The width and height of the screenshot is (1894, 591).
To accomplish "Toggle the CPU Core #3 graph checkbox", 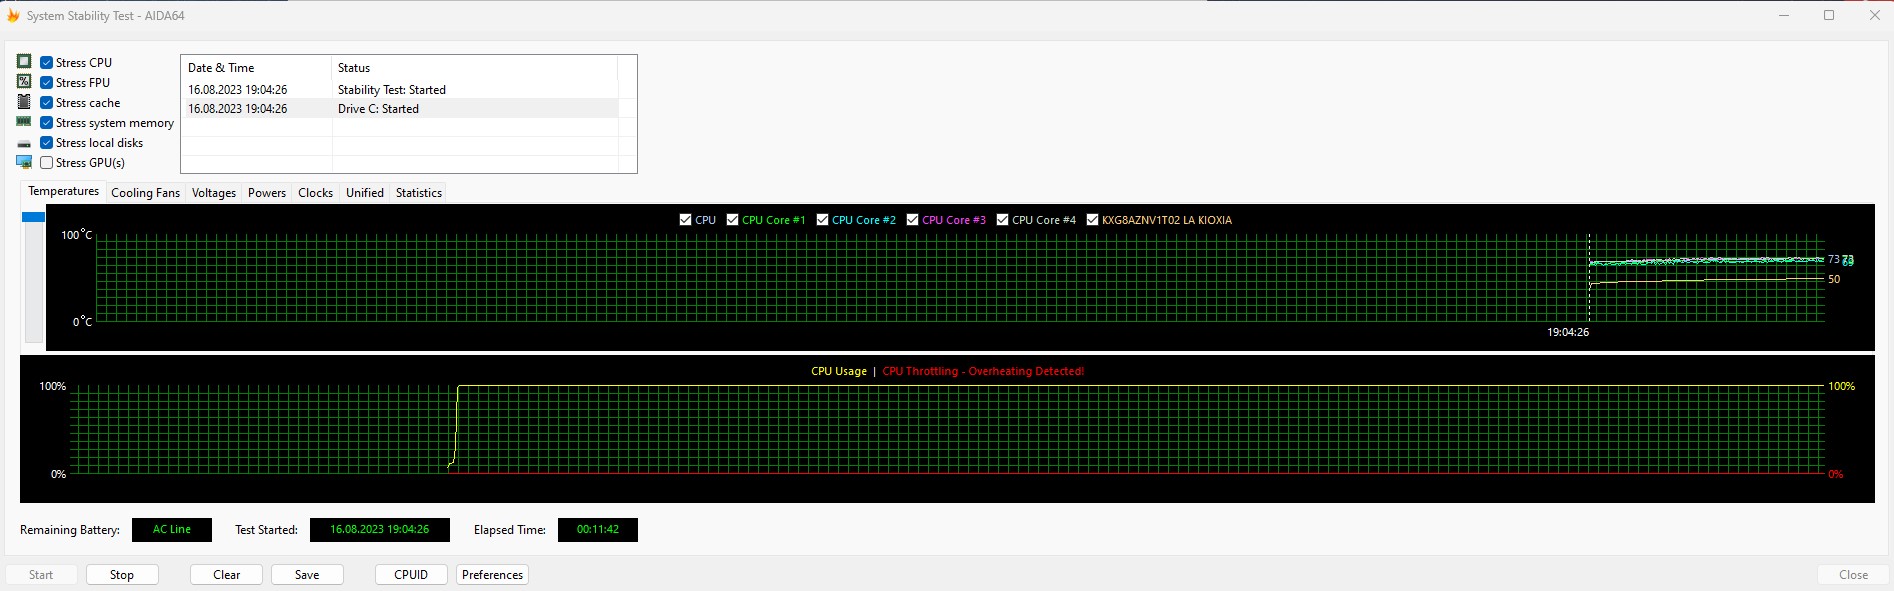I will [912, 220].
